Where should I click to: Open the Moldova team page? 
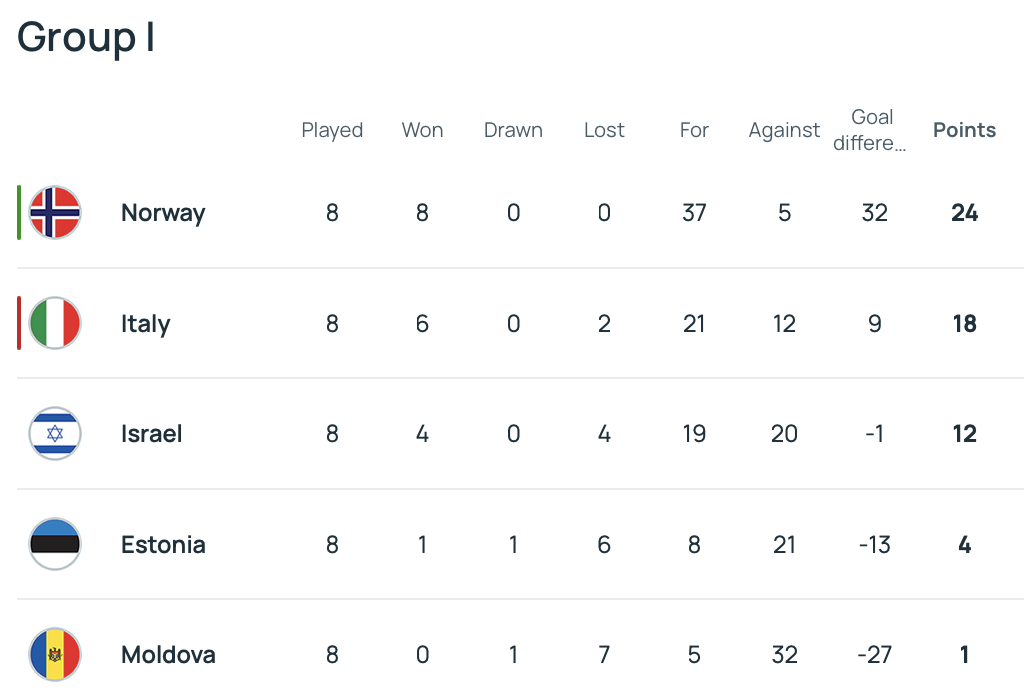[168, 655]
